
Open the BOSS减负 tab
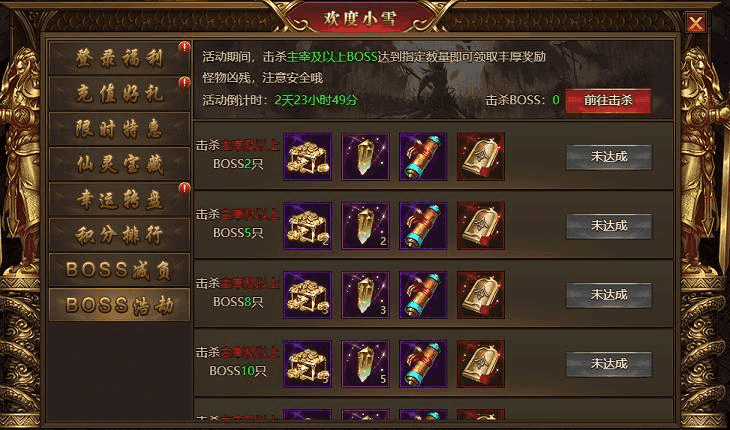(x=119, y=269)
